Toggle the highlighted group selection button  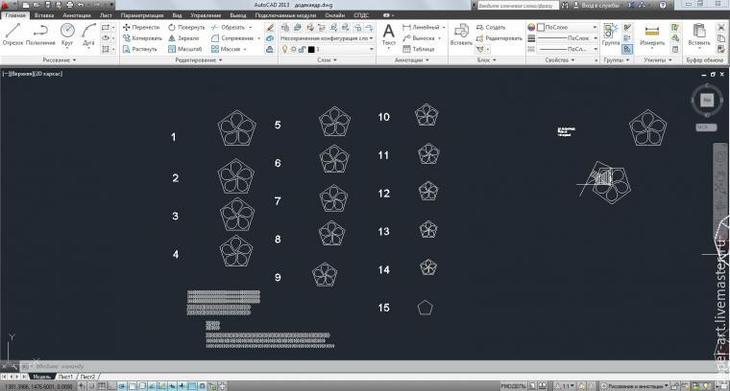point(627,48)
